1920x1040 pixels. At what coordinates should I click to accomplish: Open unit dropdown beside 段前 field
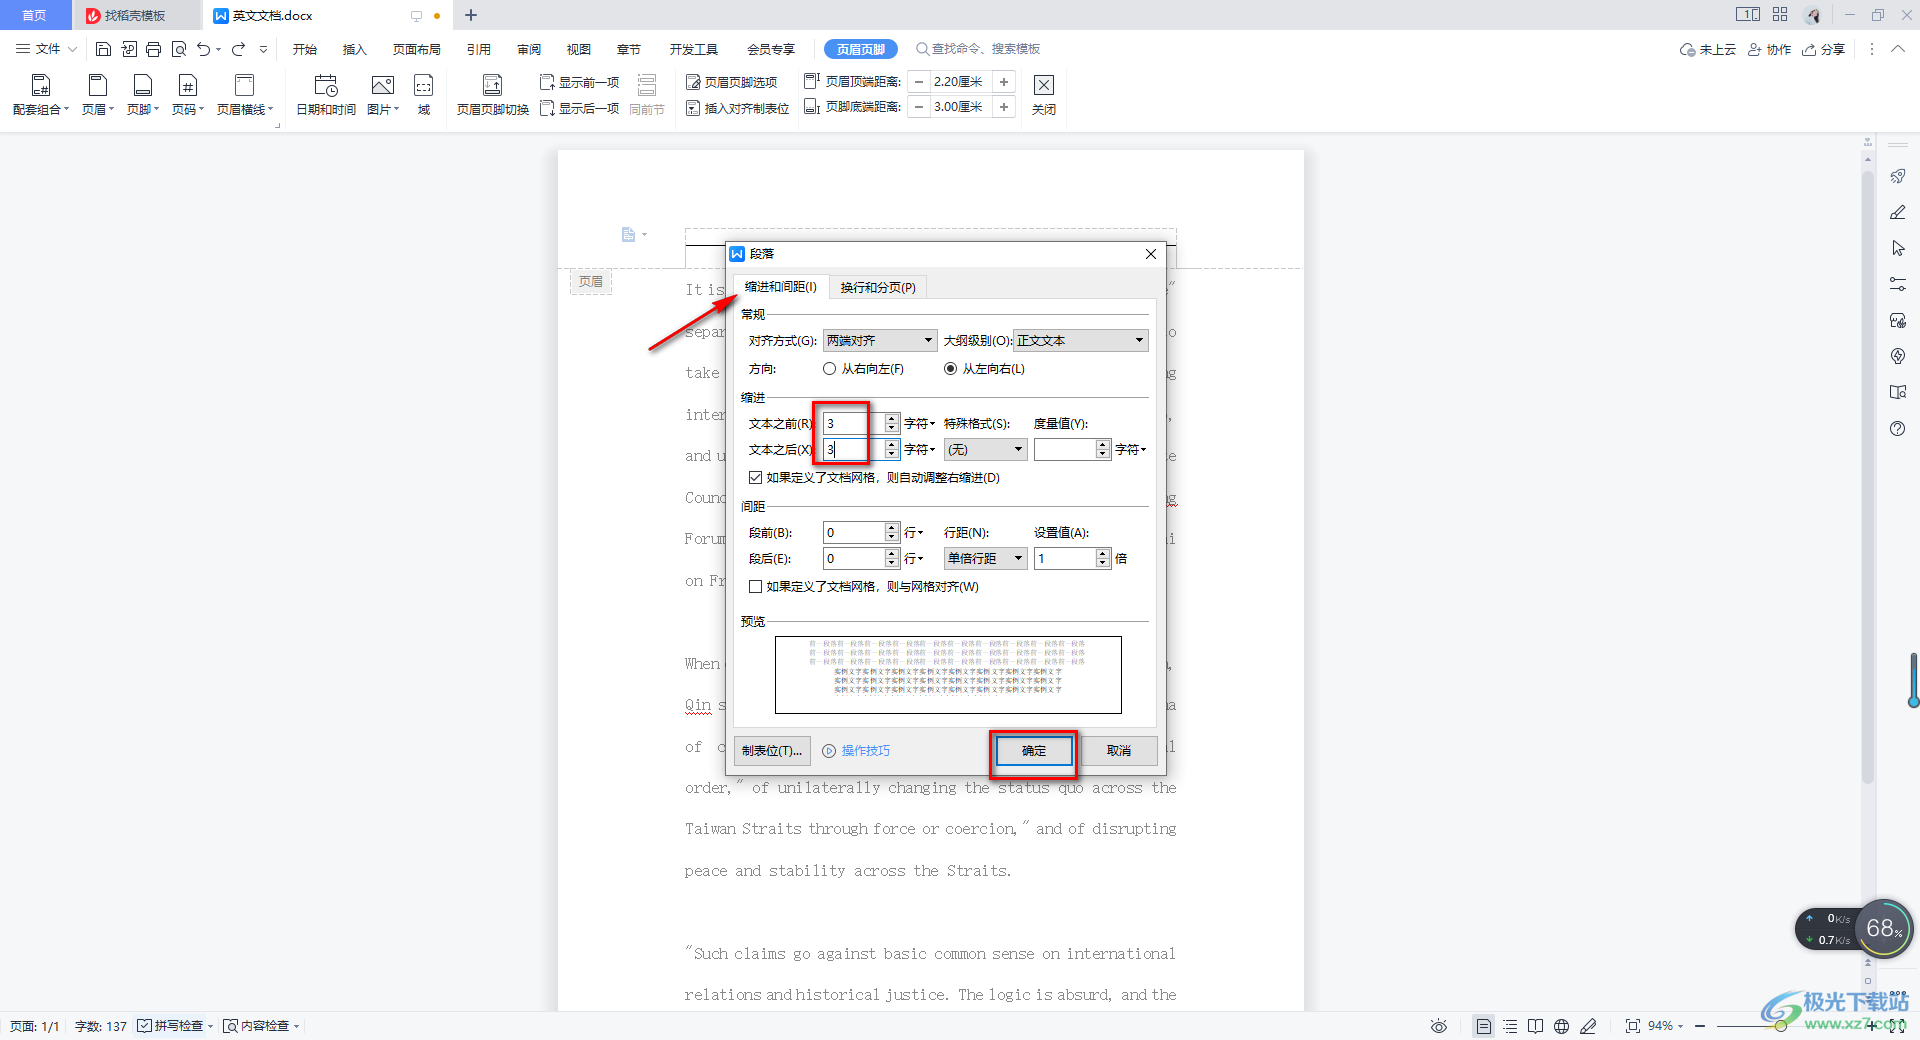913,533
